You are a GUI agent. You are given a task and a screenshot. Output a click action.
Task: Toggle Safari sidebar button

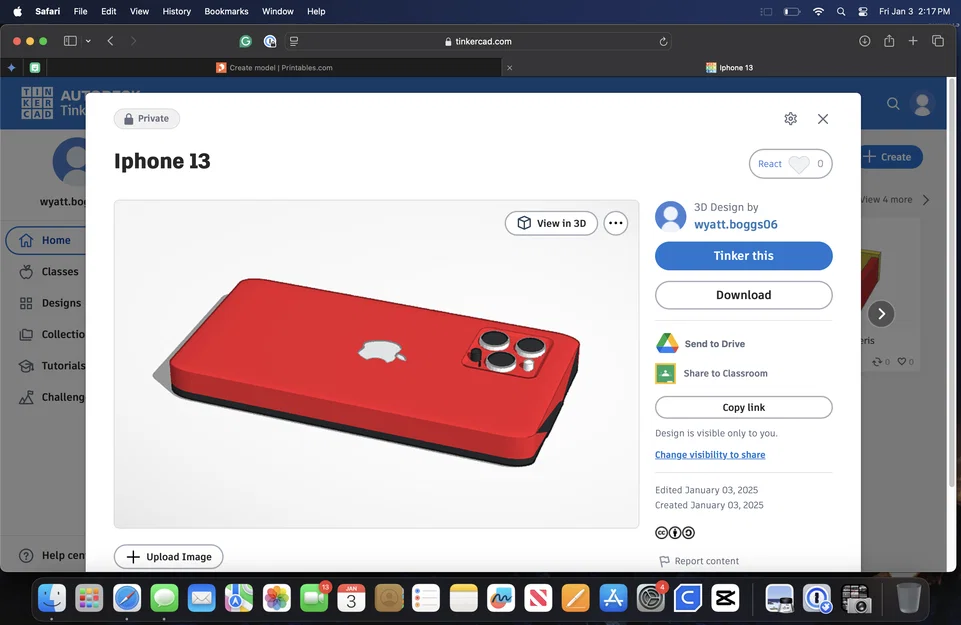click(x=70, y=41)
